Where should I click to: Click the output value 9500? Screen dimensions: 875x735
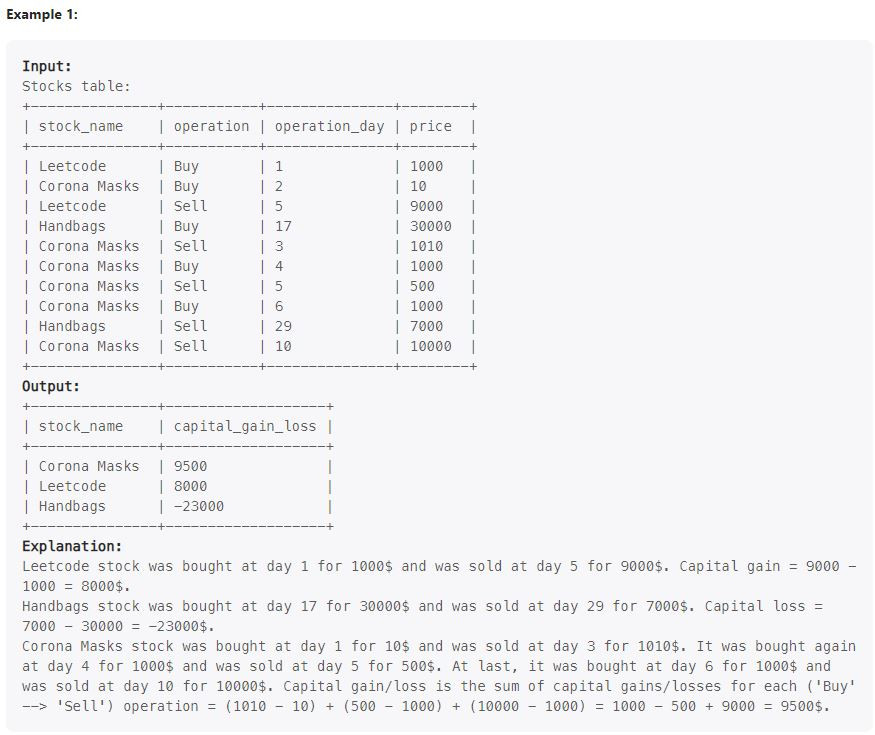point(190,467)
